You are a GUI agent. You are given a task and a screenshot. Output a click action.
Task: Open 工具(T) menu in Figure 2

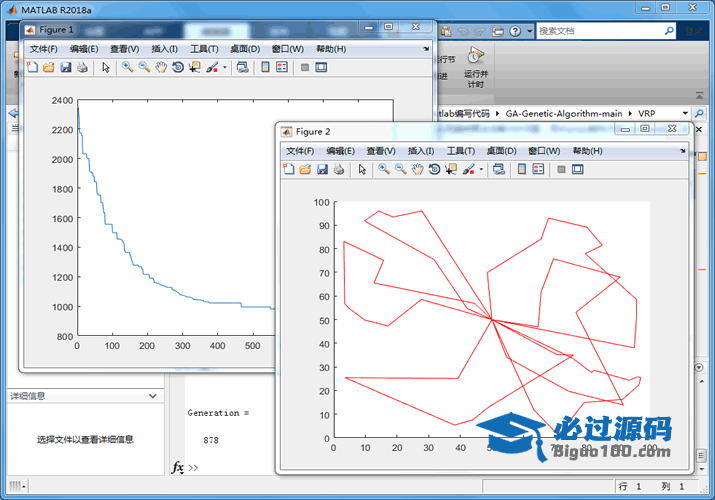[461, 151]
